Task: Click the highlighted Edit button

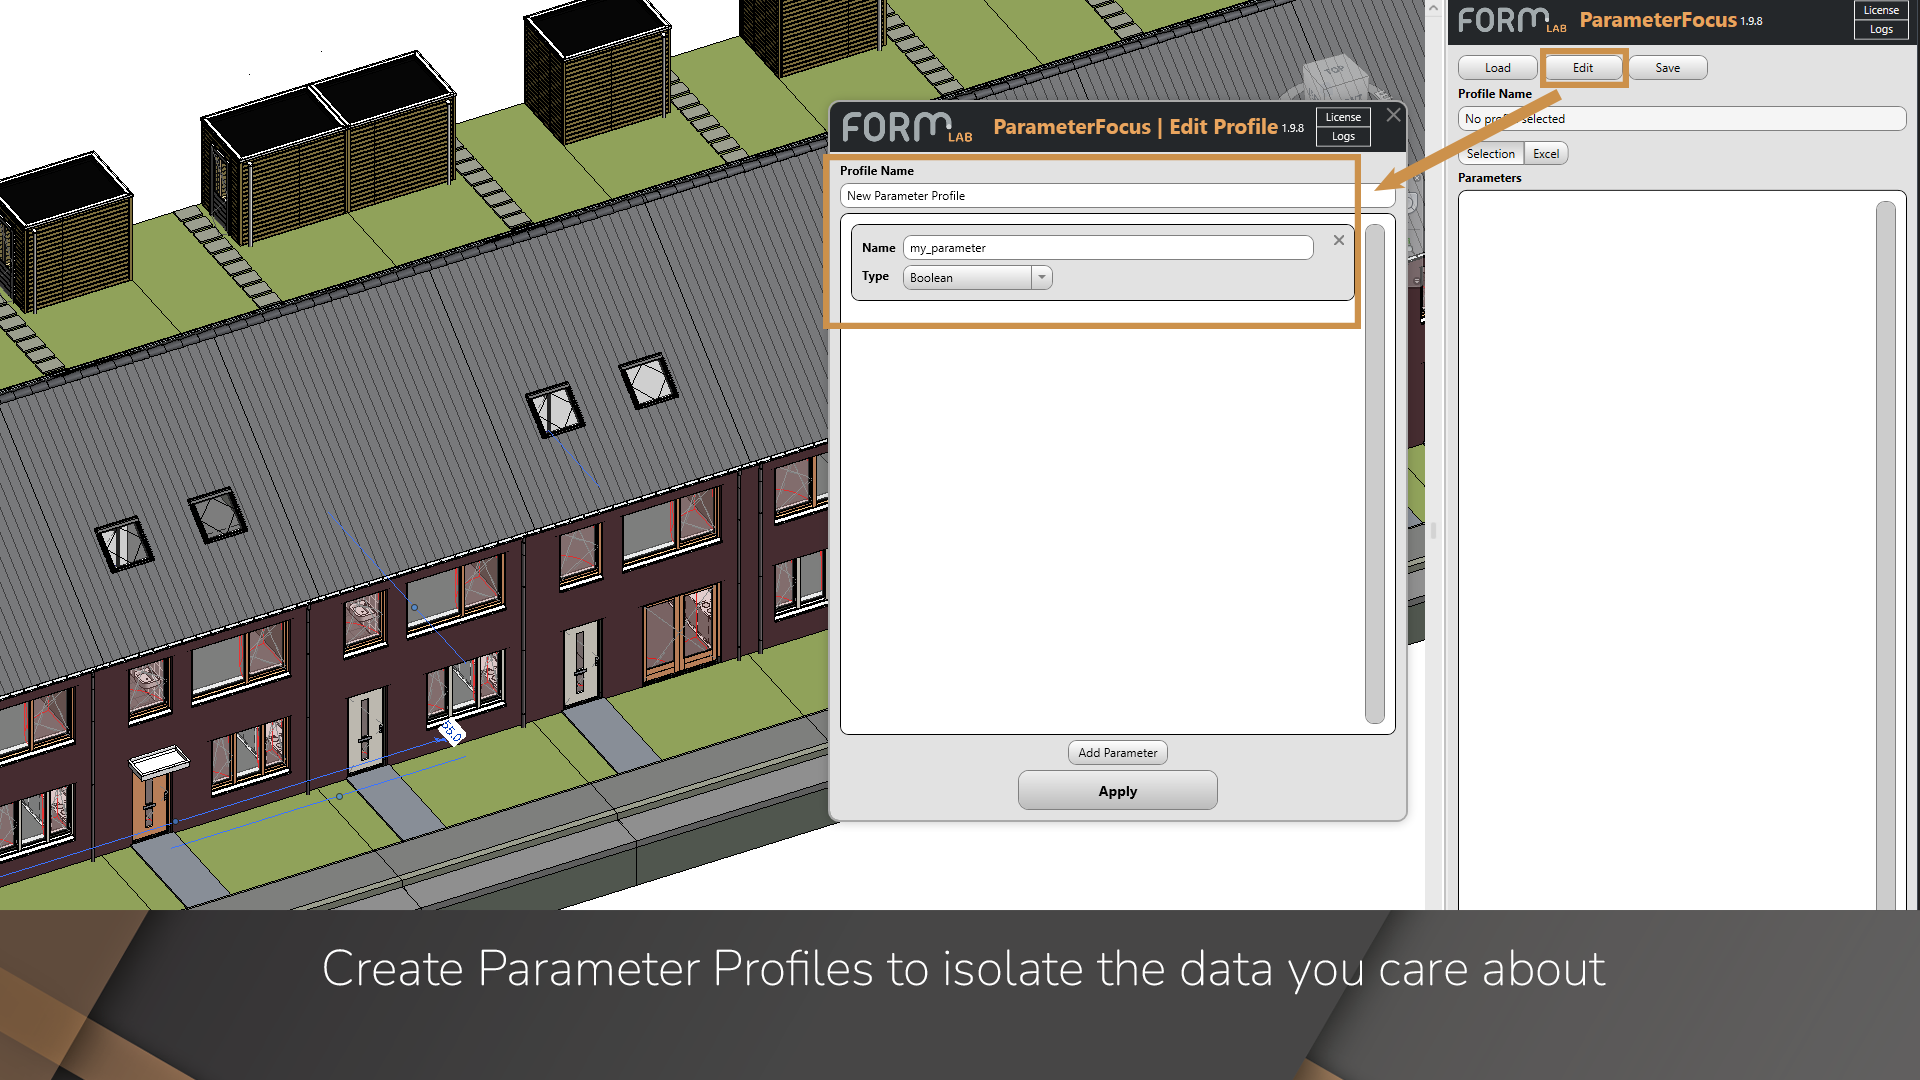Action: coord(1583,67)
